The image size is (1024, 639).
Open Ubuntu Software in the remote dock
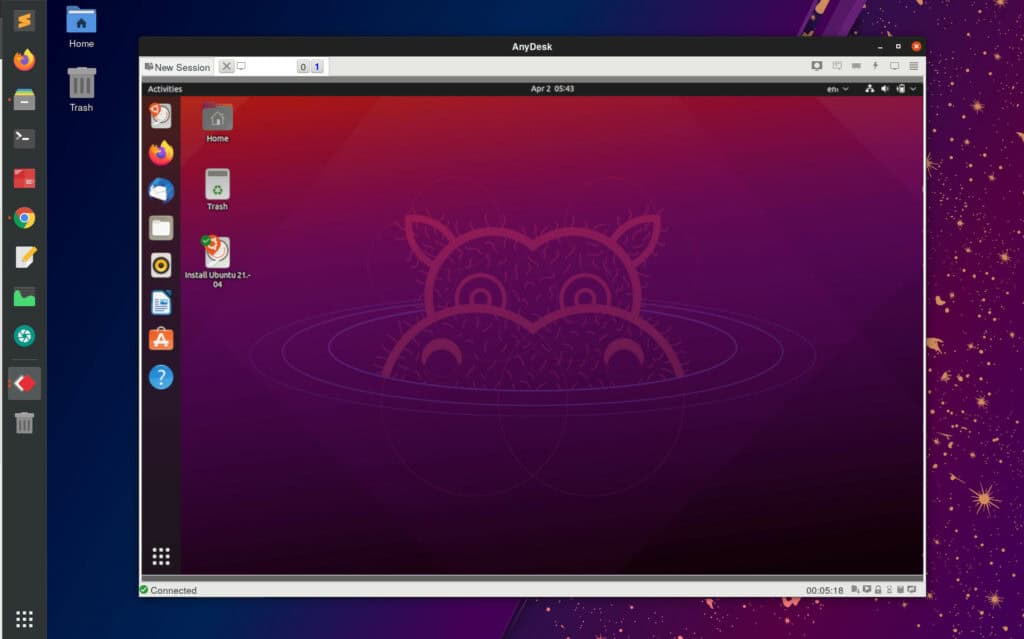(161, 339)
